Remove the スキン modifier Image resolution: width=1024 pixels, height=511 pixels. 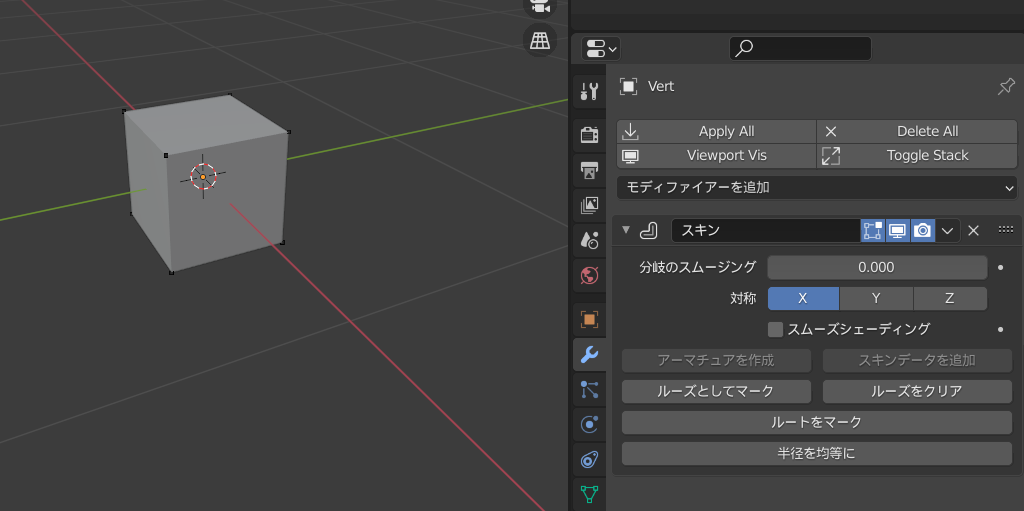pyautogui.click(x=973, y=230)
